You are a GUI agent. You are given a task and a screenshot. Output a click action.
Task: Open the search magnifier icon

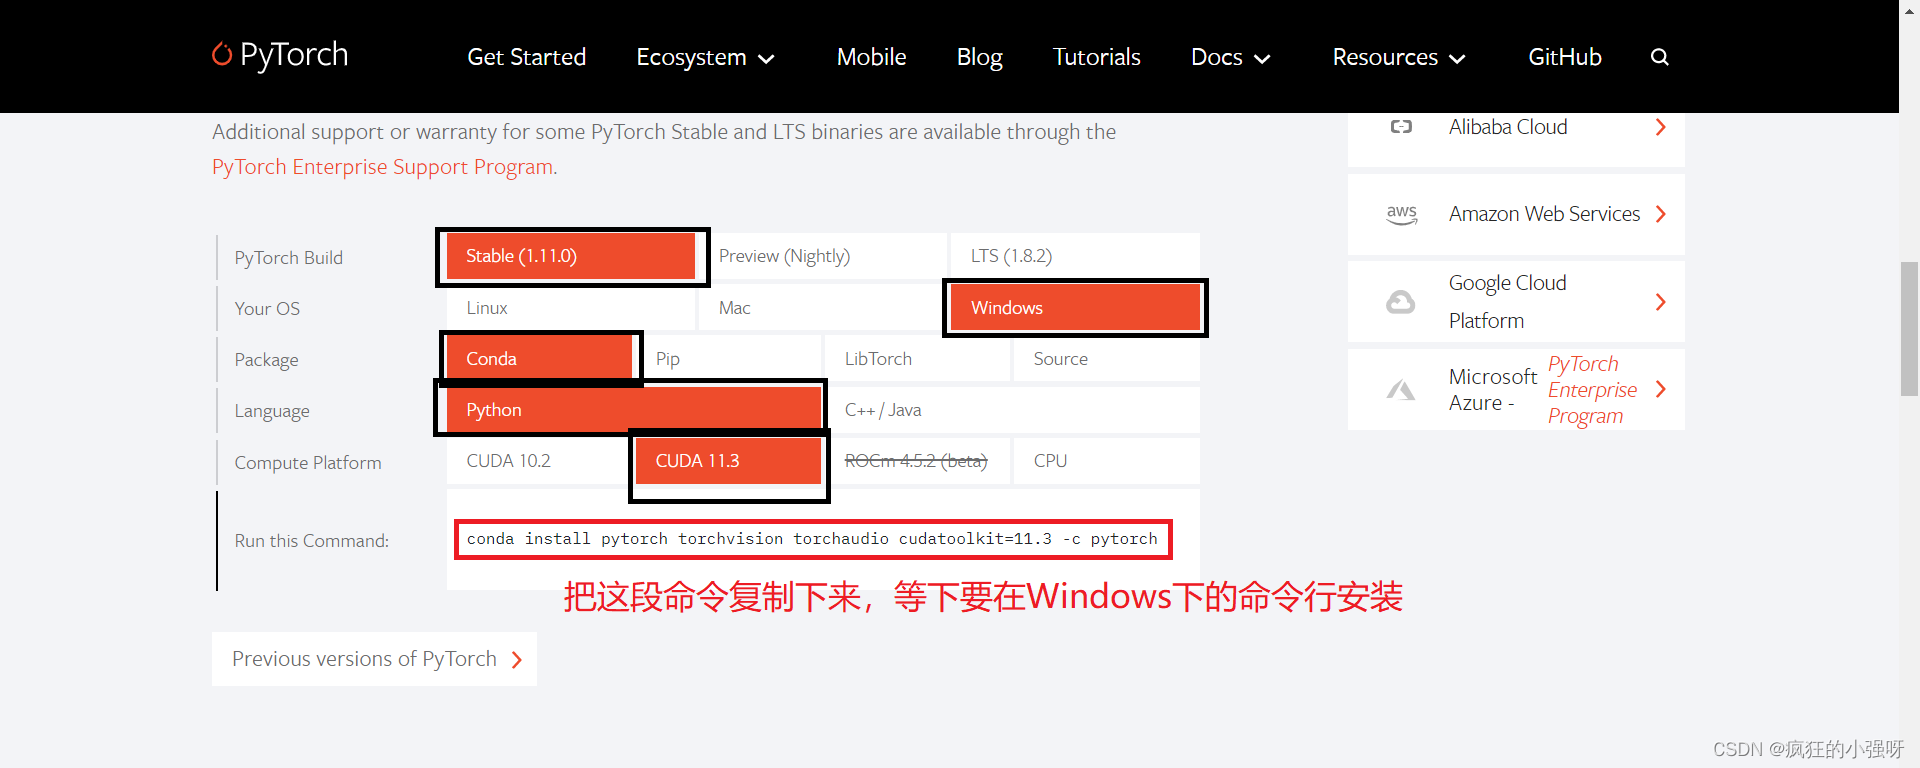[x=1659, y=57]
